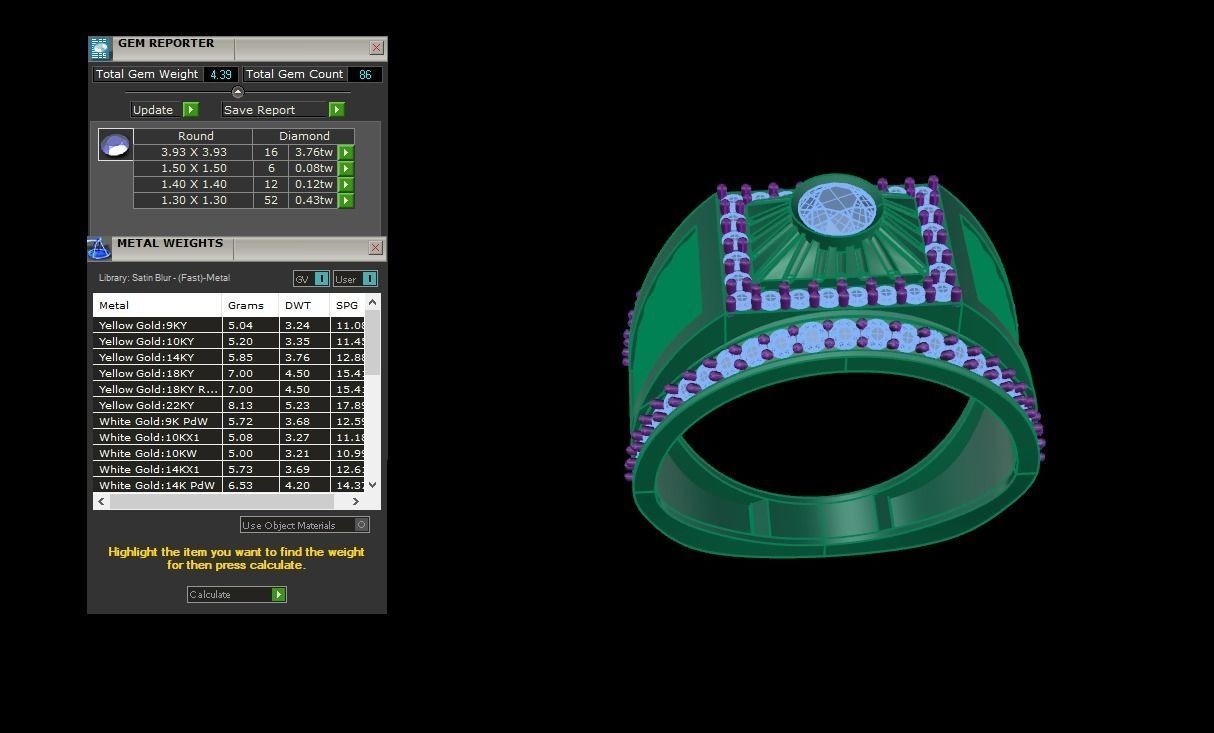Viewport: 1214px width, 733px height.
Task: Select the White Gold:14KX1 row
Action: click(x=230, y=469)
